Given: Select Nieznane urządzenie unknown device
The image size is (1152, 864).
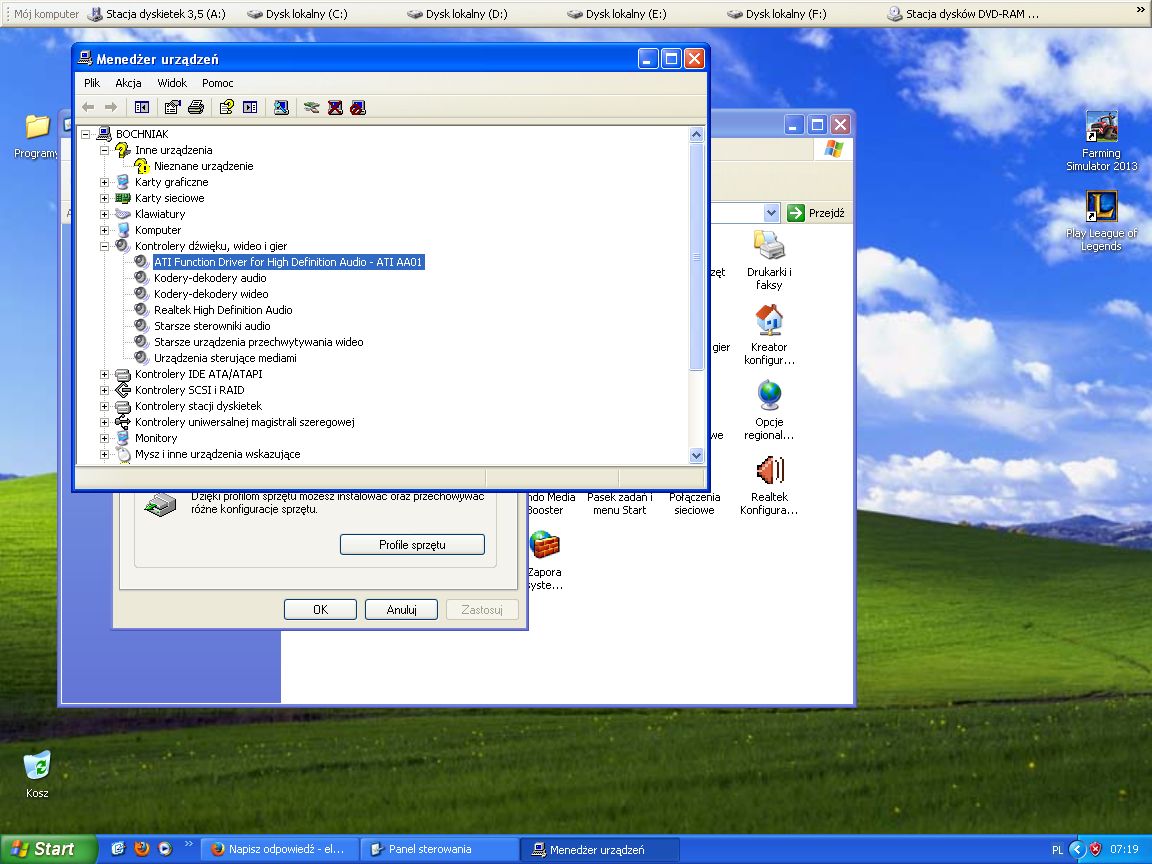Looking at the screenshot, I should coord(204,166).
